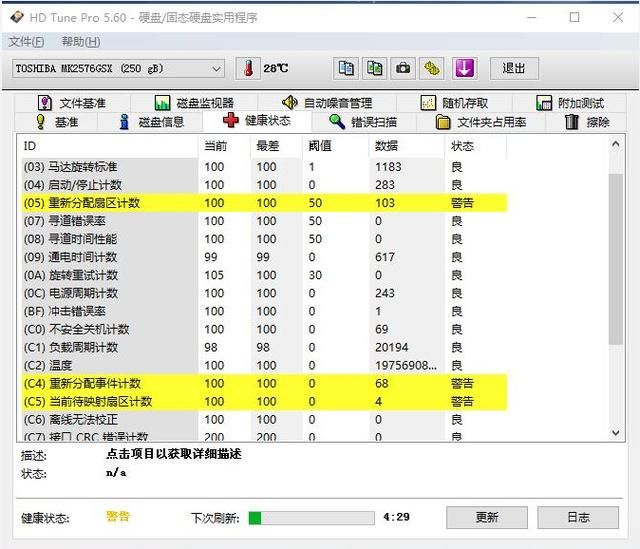Switch to the 擦除 tab
The width and height of the screenshot is (640, 549).
pos(587,122)
